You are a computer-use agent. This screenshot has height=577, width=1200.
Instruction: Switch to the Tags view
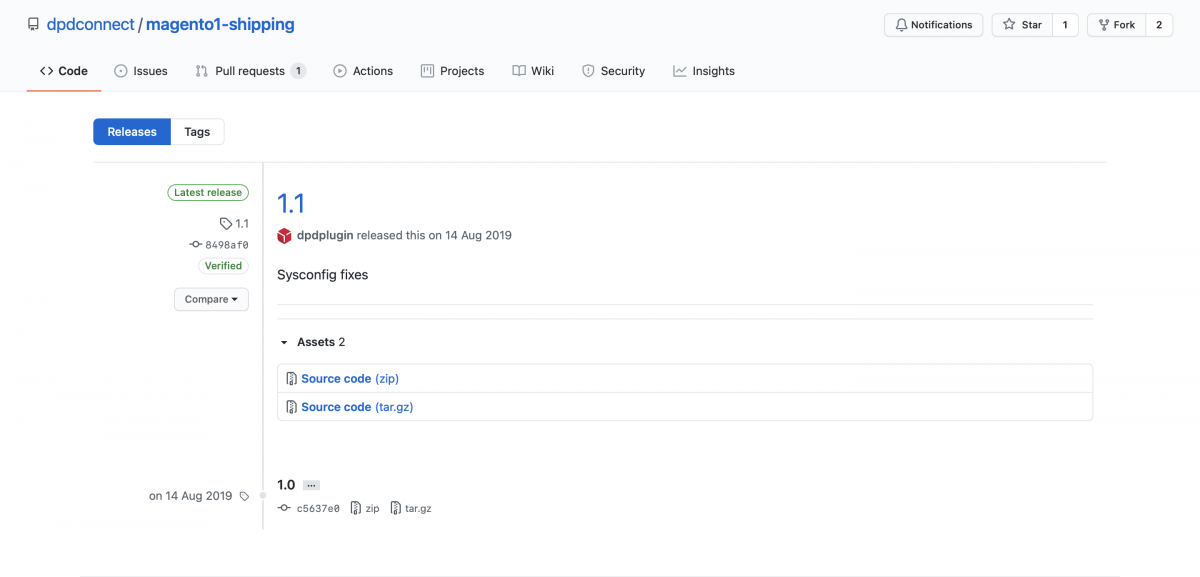[x=197, y=131]
